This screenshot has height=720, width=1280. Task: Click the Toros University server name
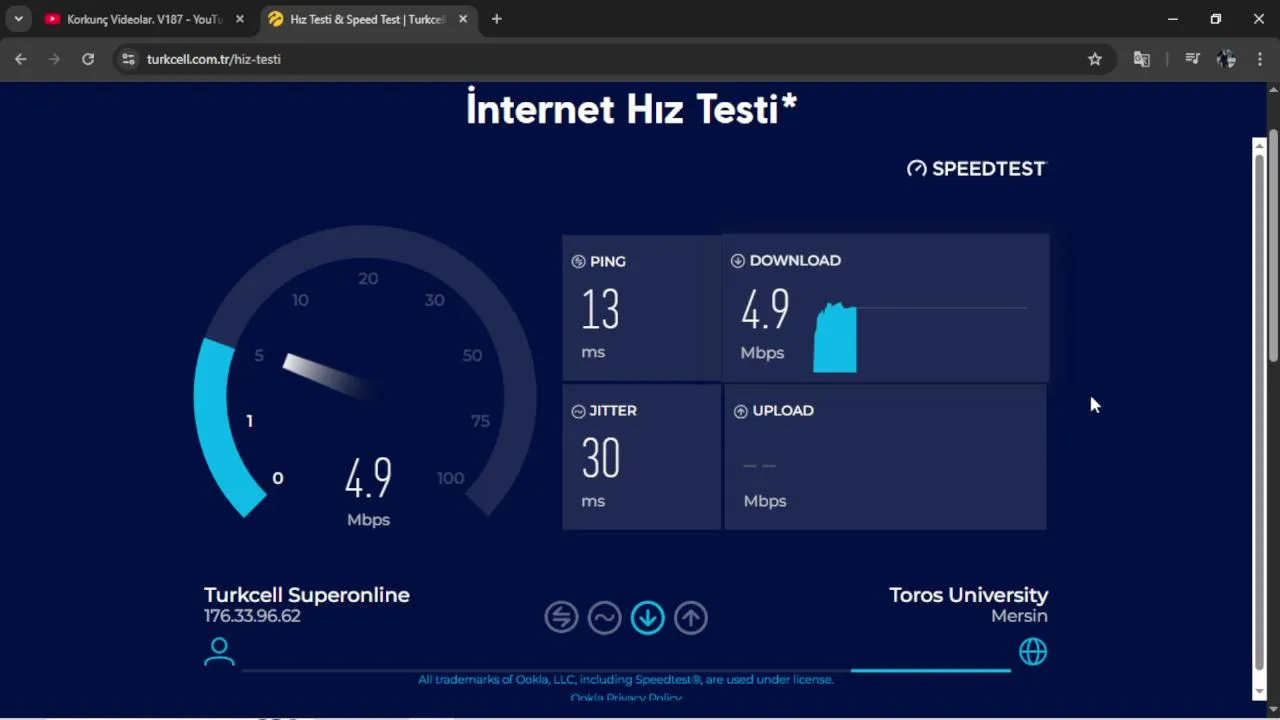tap(968, 595)
